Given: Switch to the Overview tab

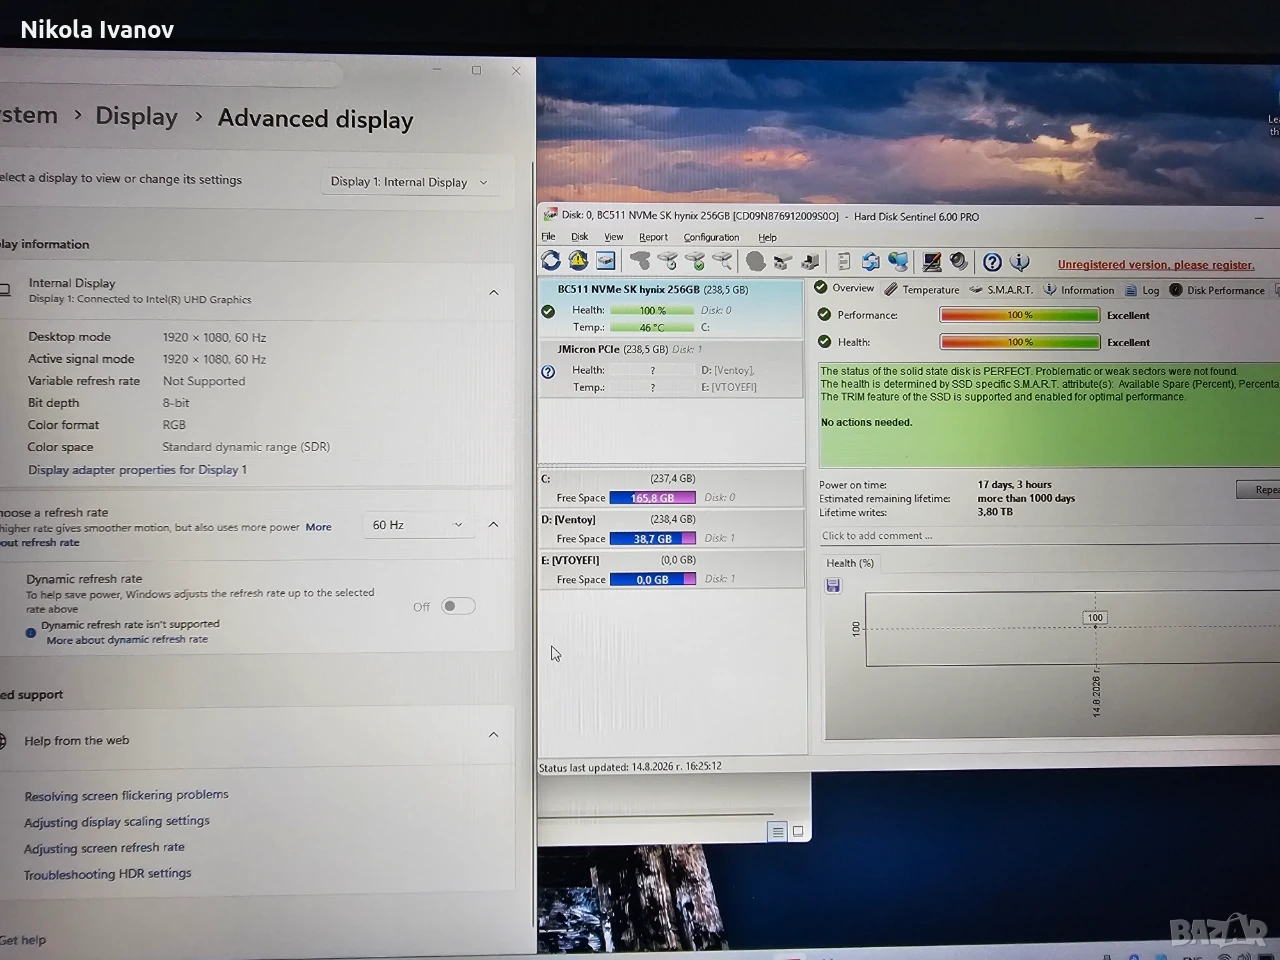Looking at the screenshot, I should pos(845,288).
